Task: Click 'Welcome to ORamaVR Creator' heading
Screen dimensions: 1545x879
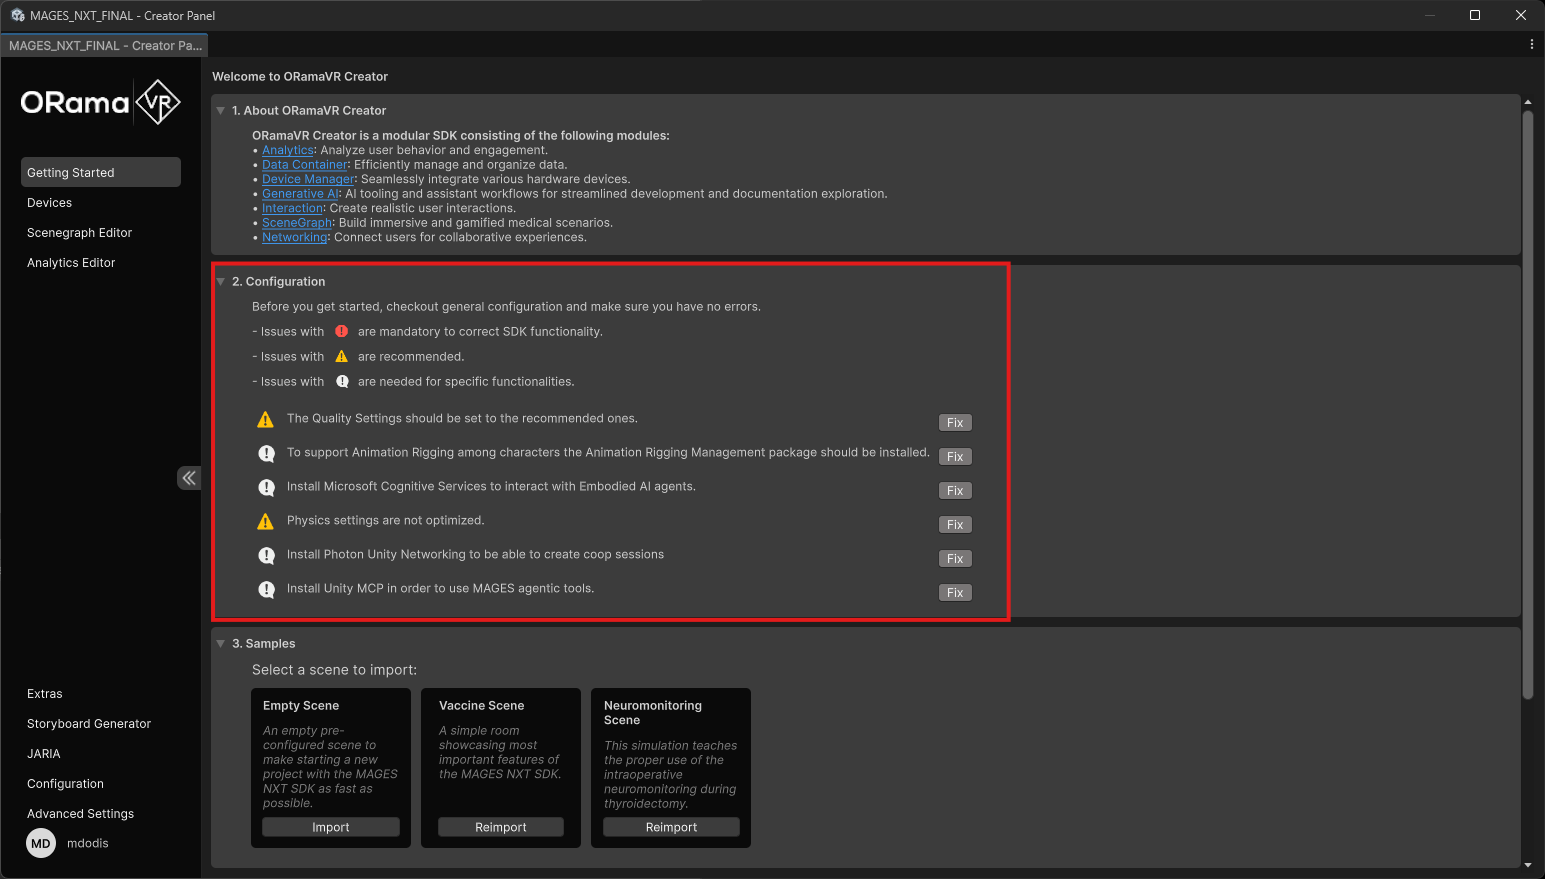Action: [x=300, y=76]
